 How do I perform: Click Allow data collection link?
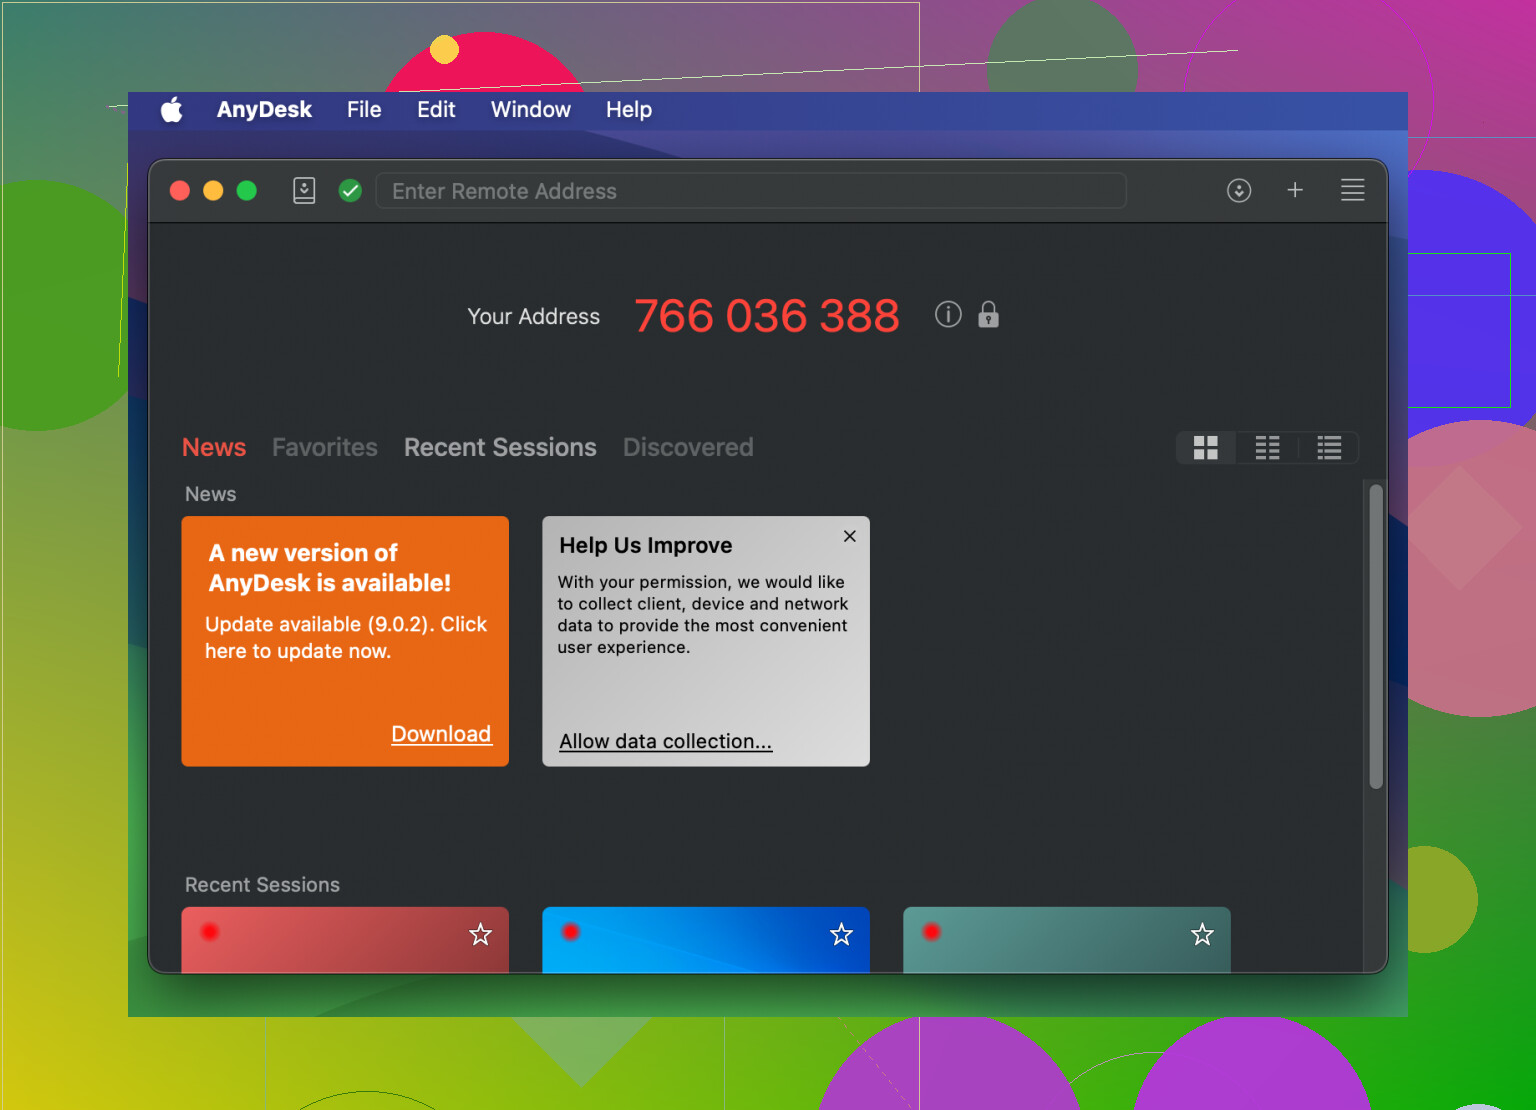click(666, 741)
